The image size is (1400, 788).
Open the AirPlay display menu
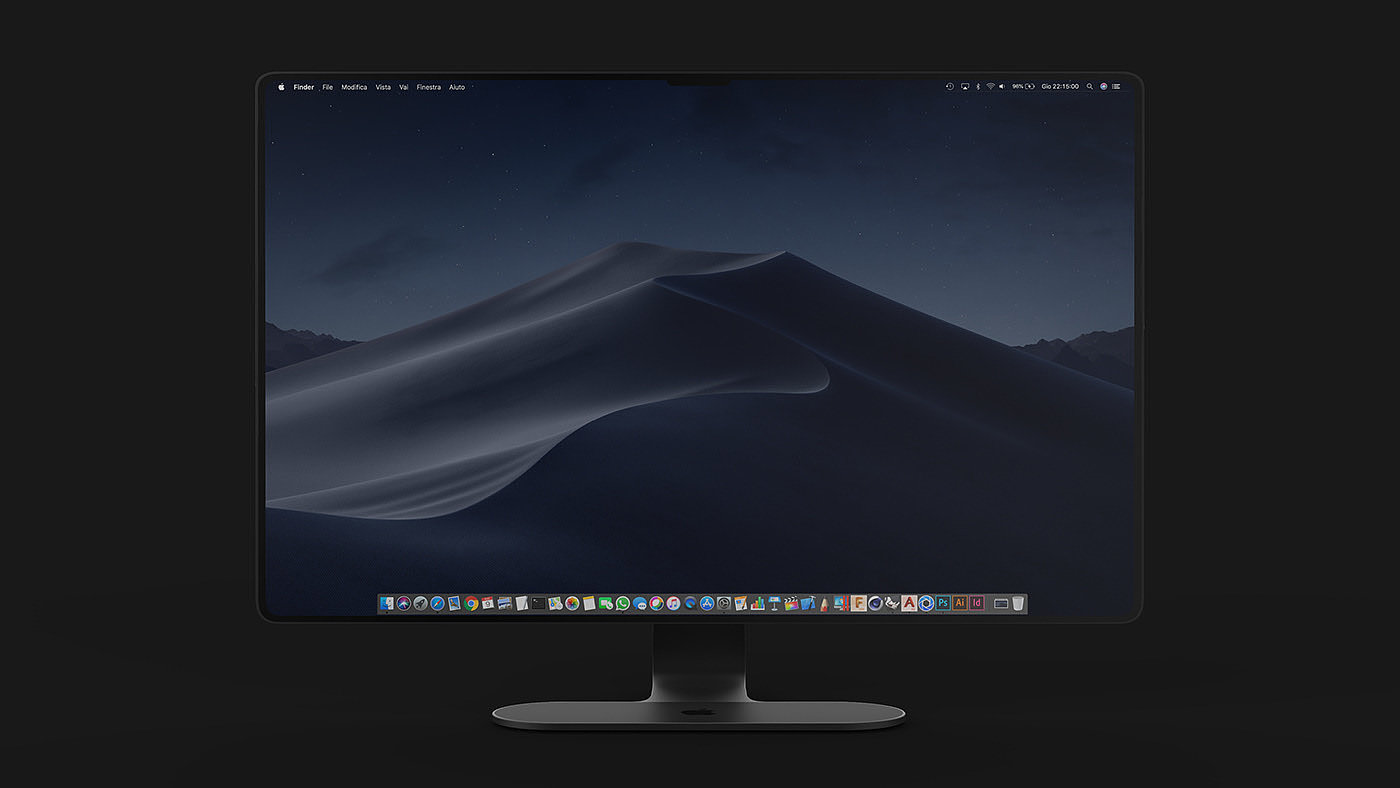[965, 87]
